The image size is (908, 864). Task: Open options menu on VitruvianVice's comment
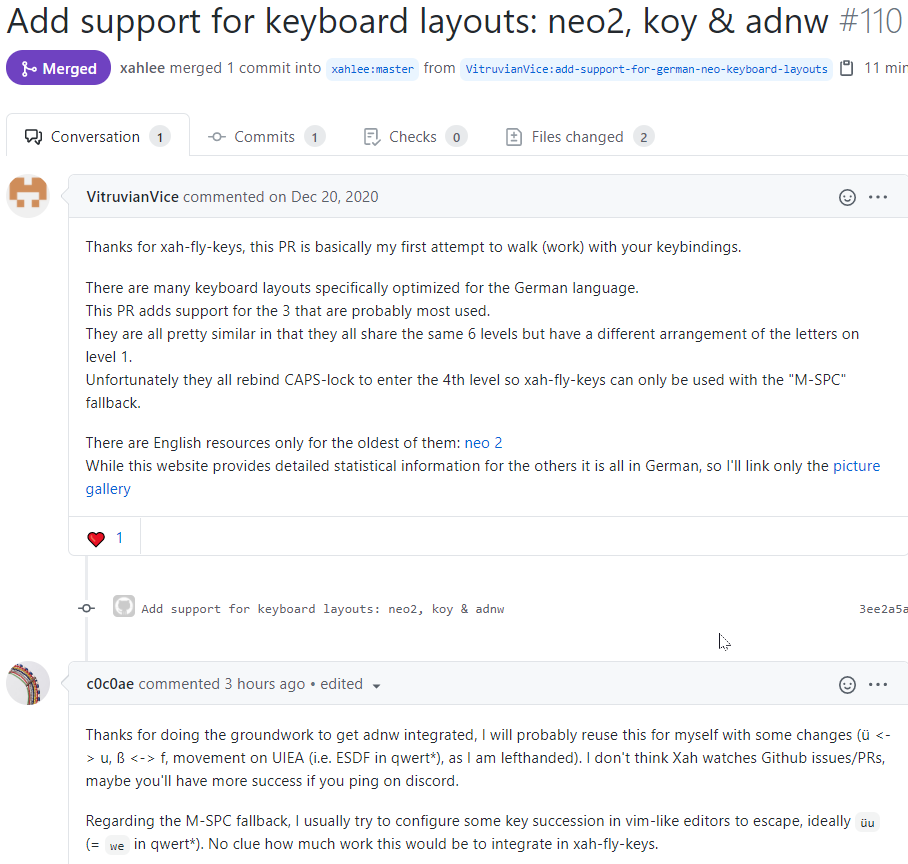[878, 197]
